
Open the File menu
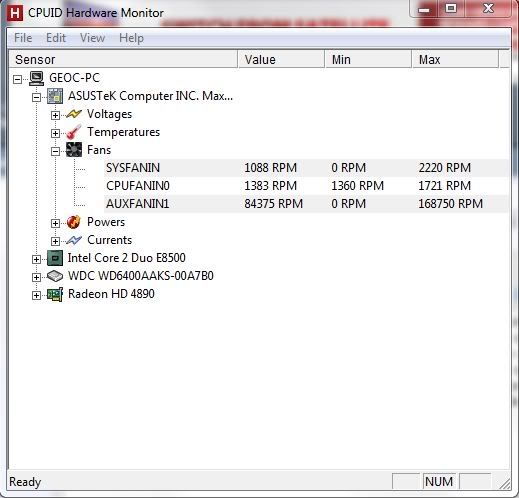click(x=23, y=38)
